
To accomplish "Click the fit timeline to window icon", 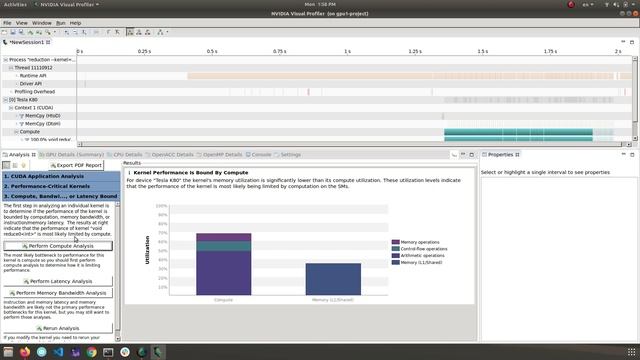I will pos(84,32).
